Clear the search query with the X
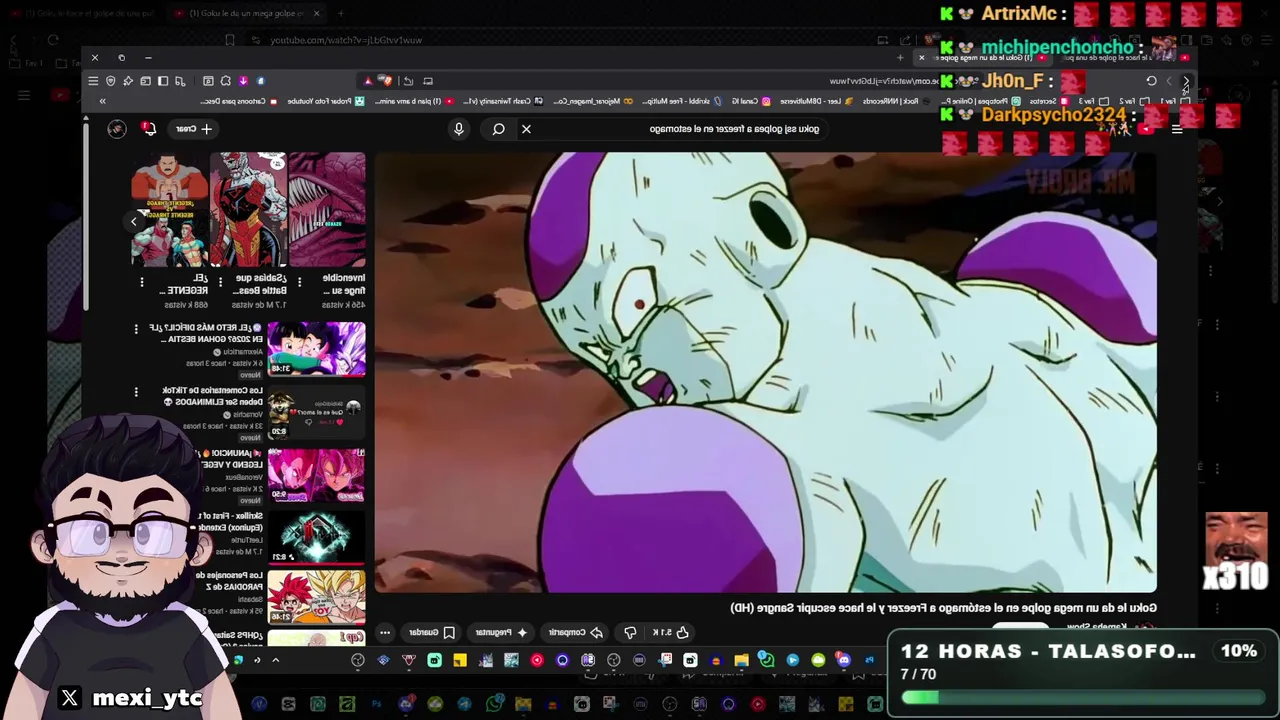 526,129
